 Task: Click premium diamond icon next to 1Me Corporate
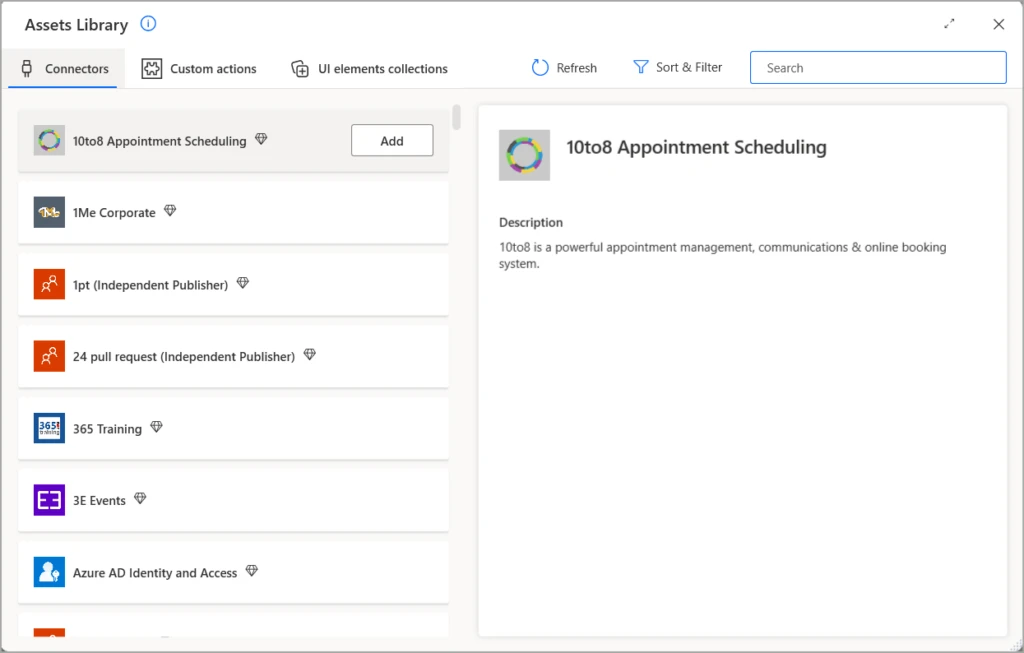point(170,211)
